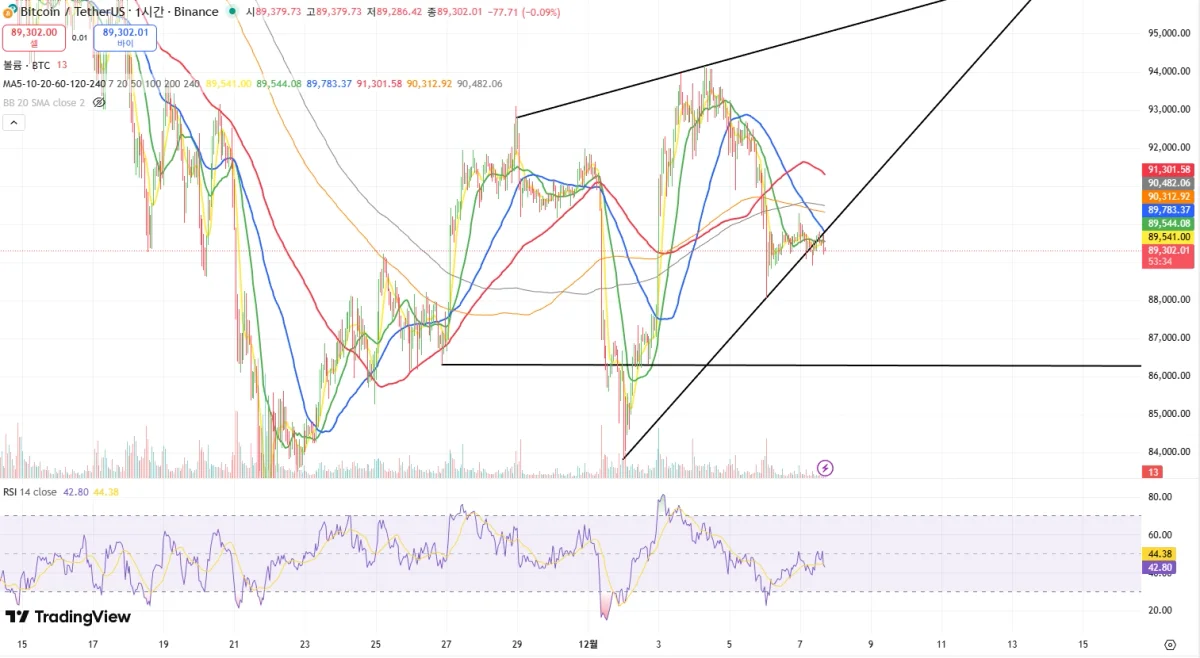Click the TradingView logo

[x=68, y=617]
